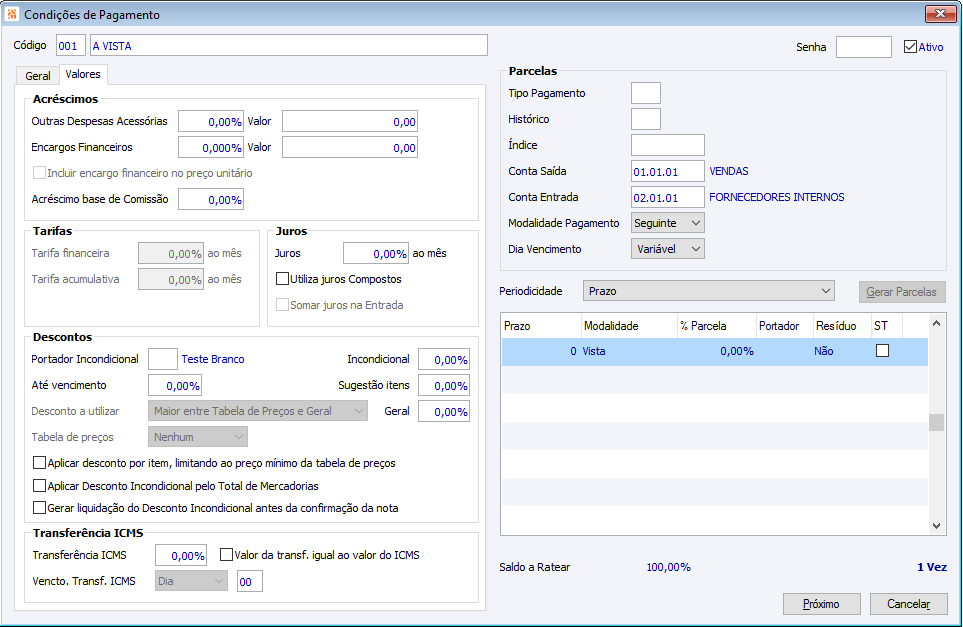
Task: Open Dia Vencimento dropdown
Action: (668, 249)
